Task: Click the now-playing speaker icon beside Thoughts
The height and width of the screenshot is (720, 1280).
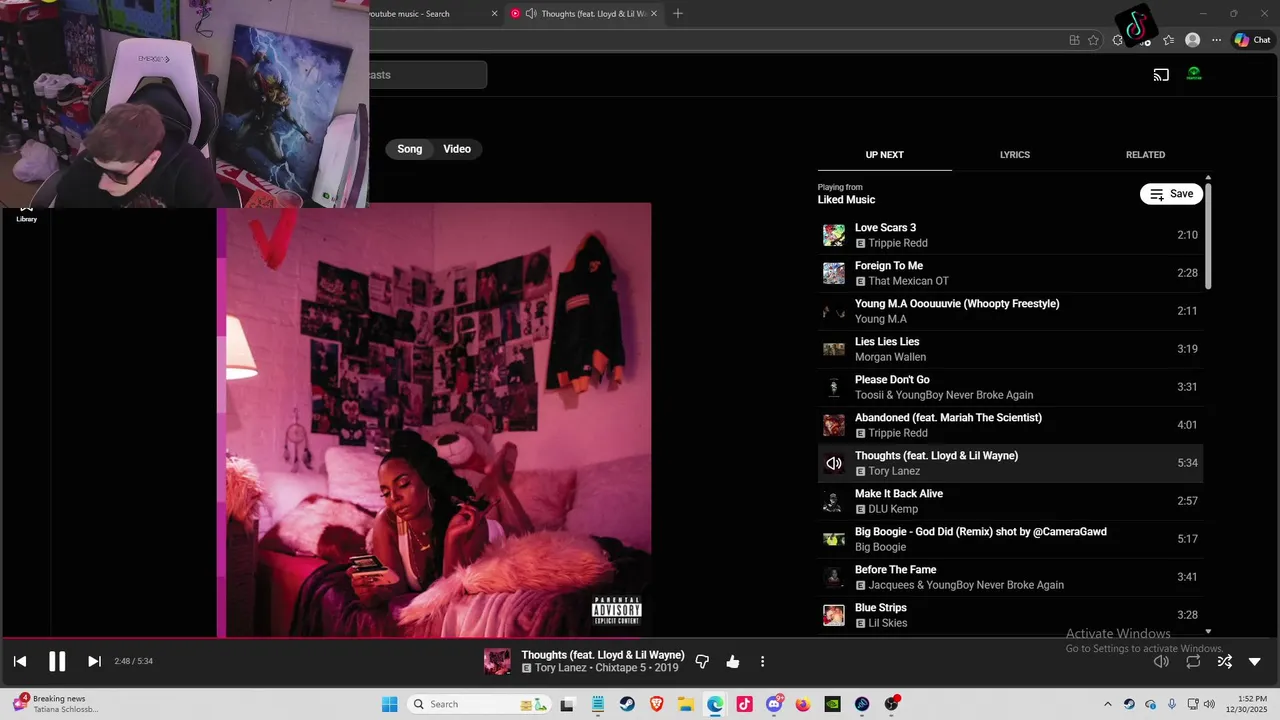Action: point(833,463)
